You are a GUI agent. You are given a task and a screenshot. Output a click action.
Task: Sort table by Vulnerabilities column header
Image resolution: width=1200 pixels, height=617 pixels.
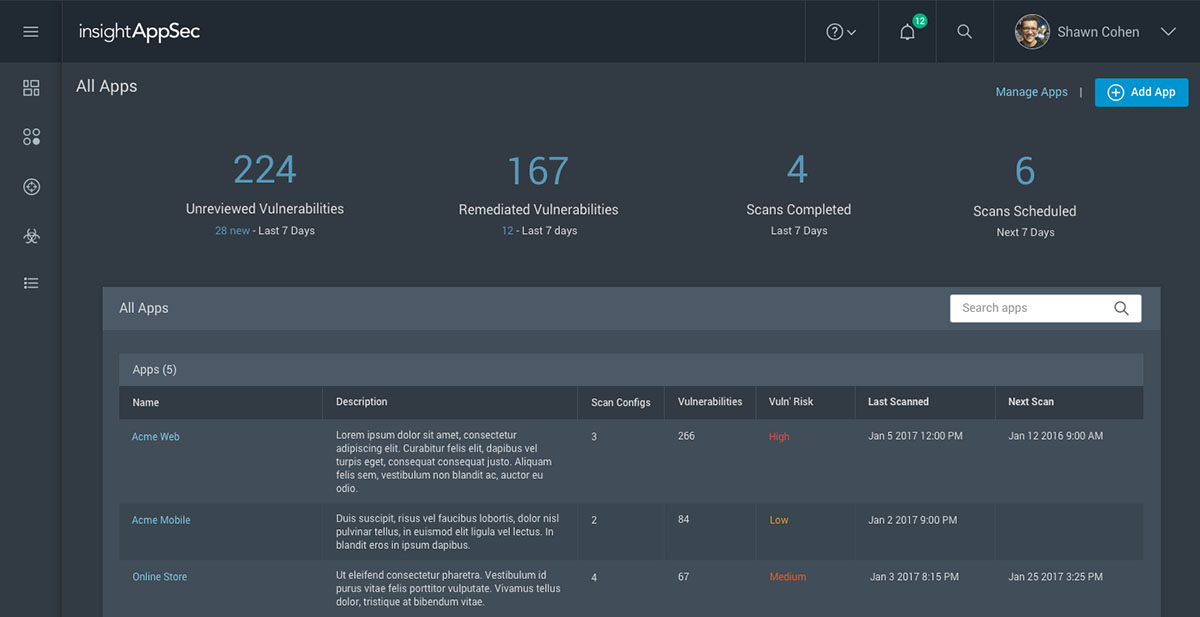click(710, 402)
